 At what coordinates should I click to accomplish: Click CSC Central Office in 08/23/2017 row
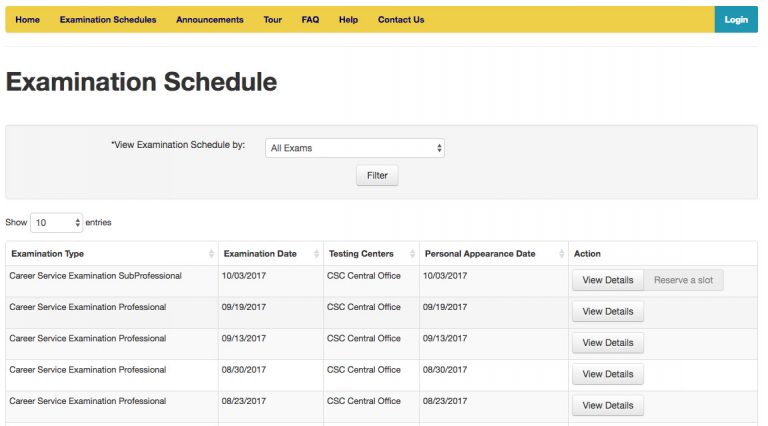point(364,401)
